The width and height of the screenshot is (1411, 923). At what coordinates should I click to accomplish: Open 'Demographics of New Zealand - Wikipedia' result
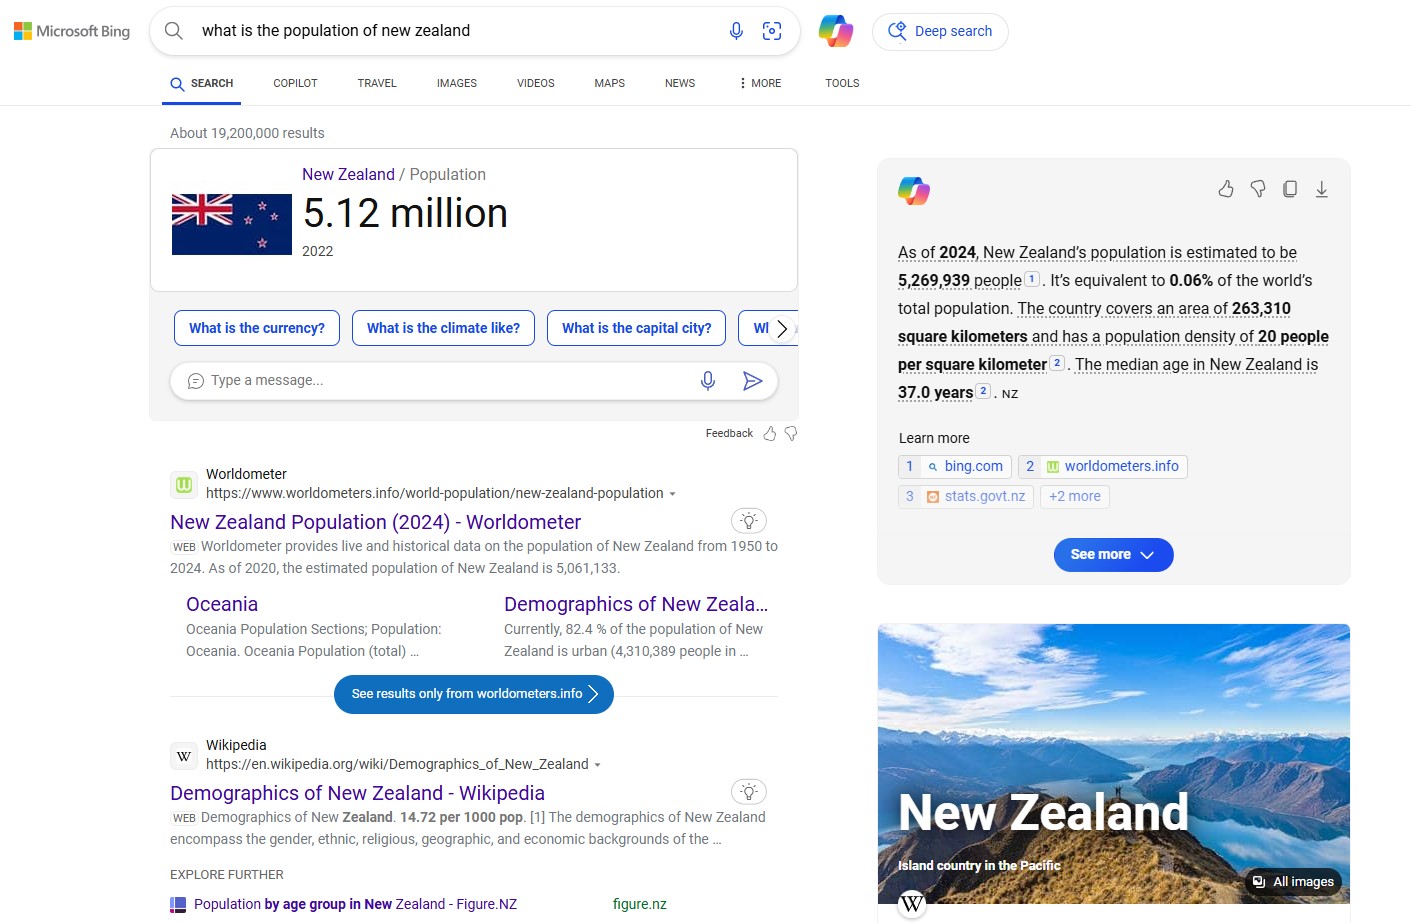(357, 793)
